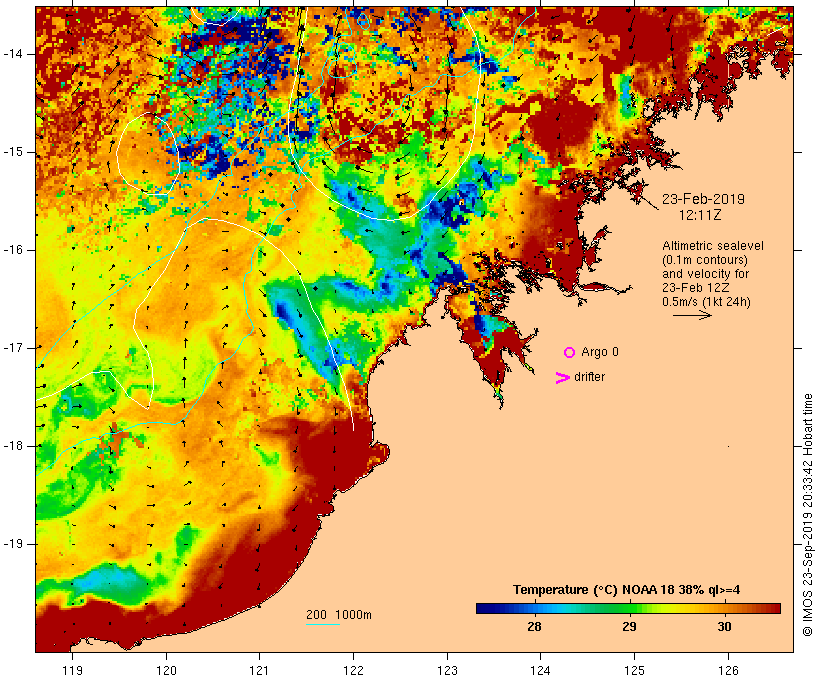Click the temperature color bar

[628, 608]
